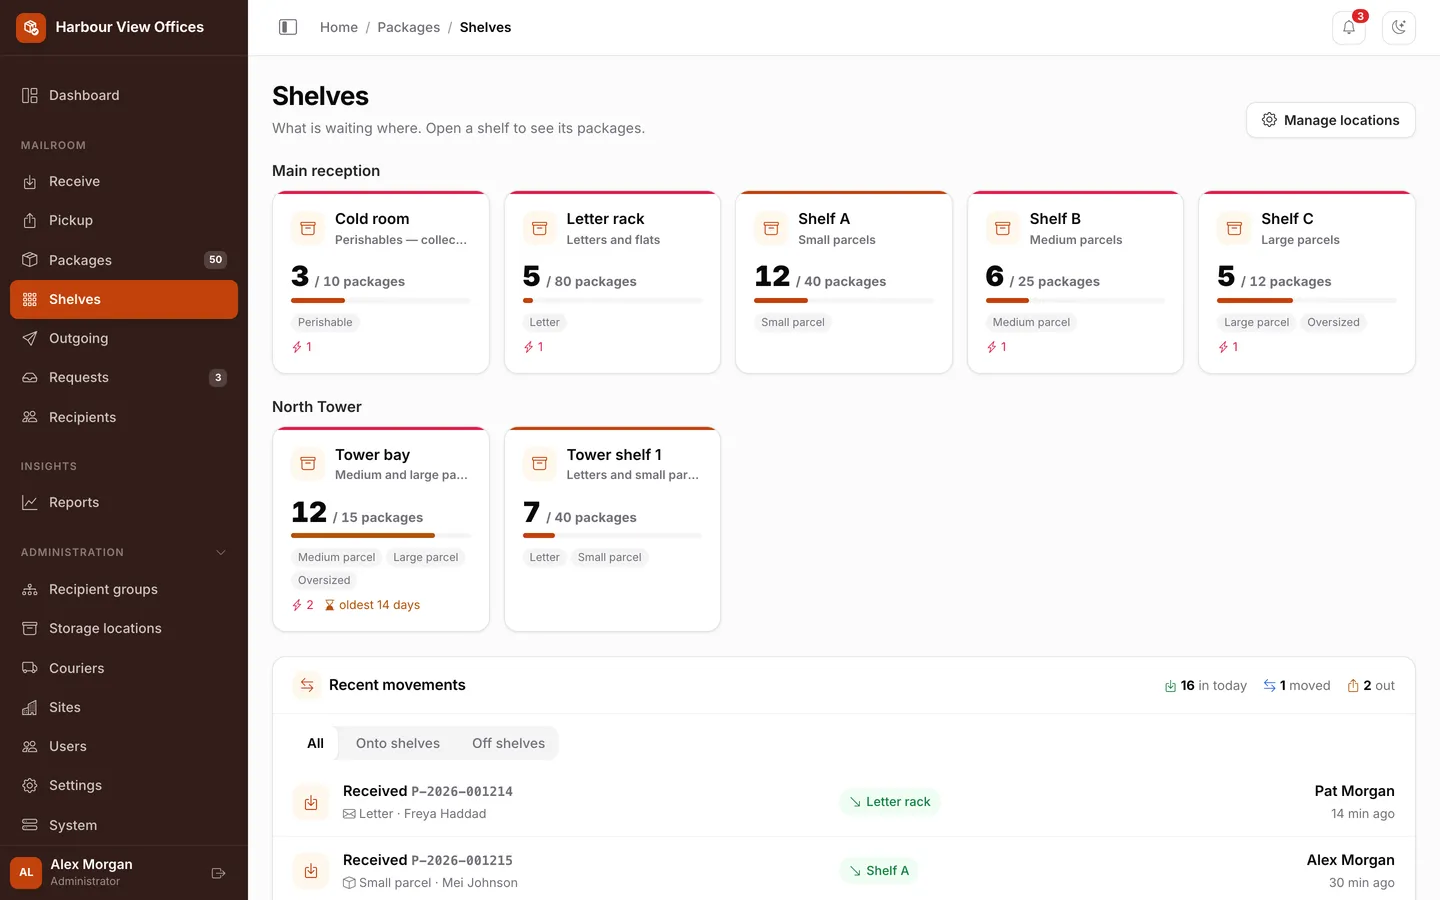Open System in the sidebar
Screen dimensions: 1440x900
pos(124,825)
